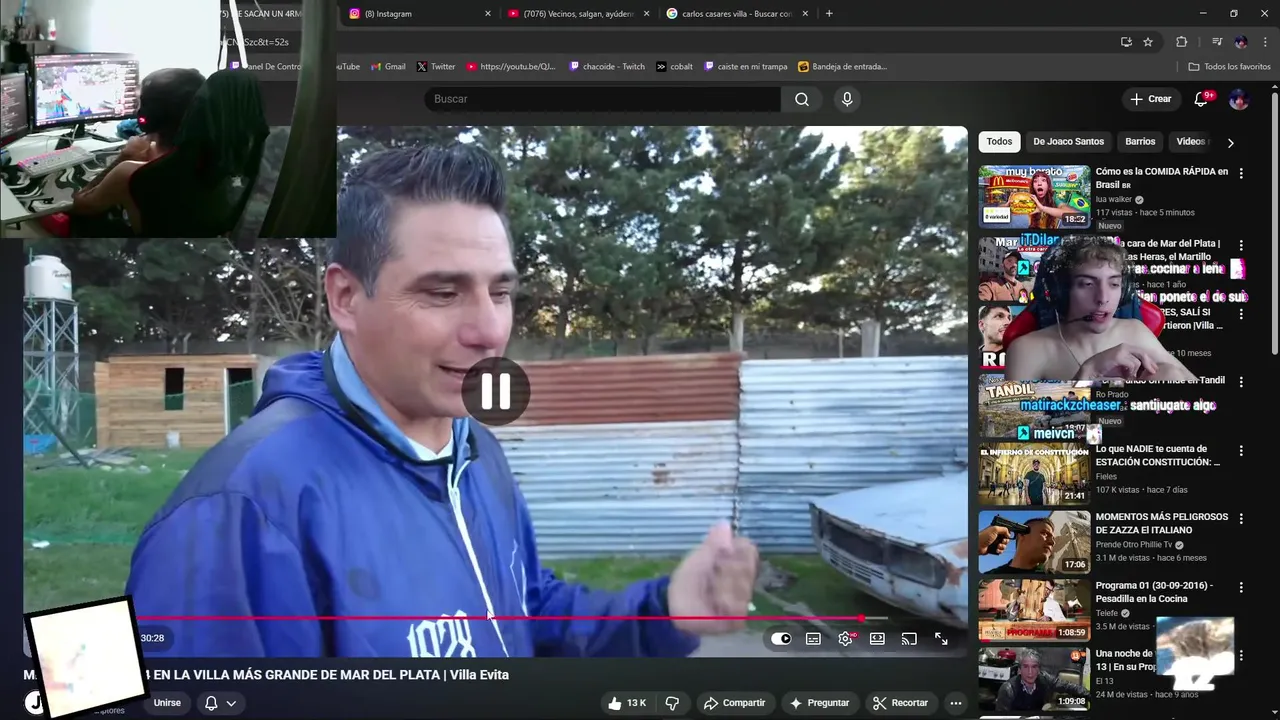1280x720 pixels.
Task: Open options for ZAZZA El ITALIANO video
Action: point(1241,519)
